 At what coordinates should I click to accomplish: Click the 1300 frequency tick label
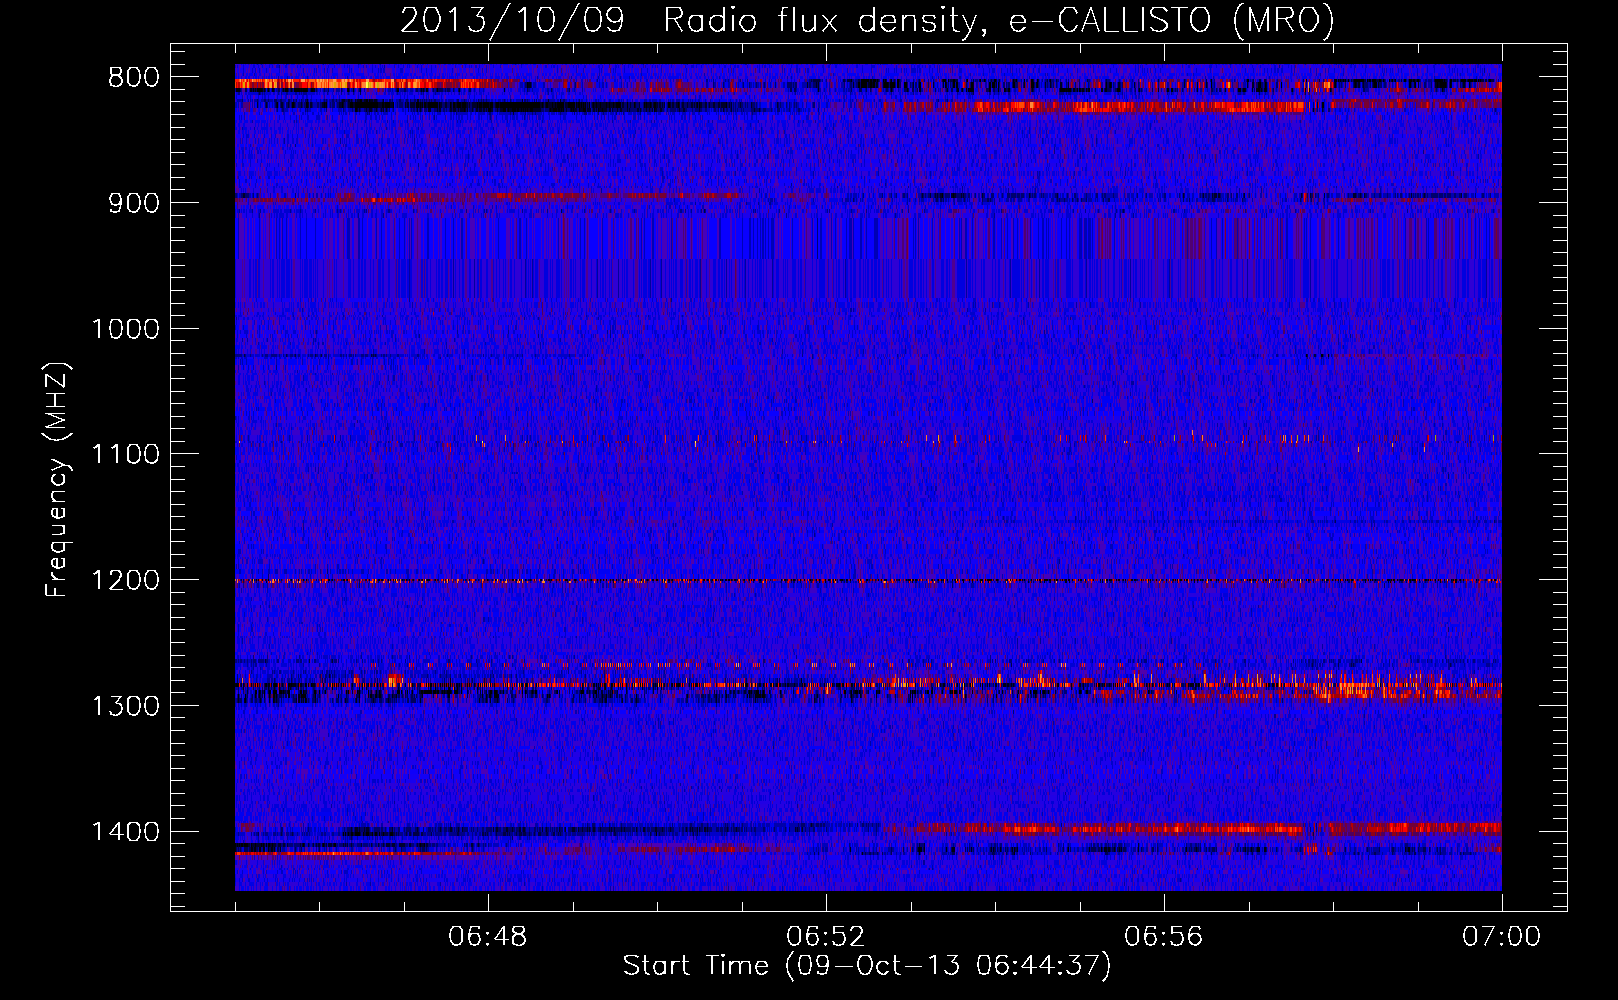point(125,706)
